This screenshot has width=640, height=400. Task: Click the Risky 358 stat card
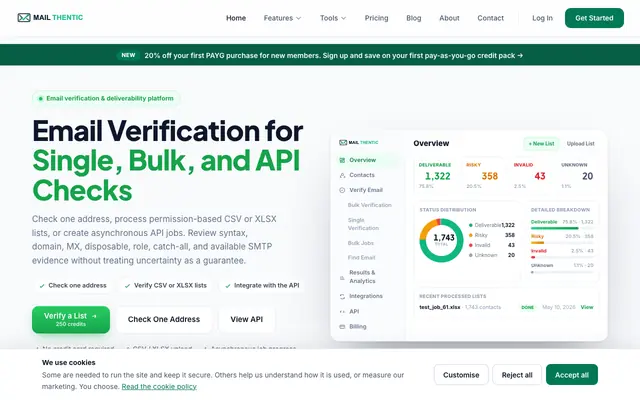[483, 176]
